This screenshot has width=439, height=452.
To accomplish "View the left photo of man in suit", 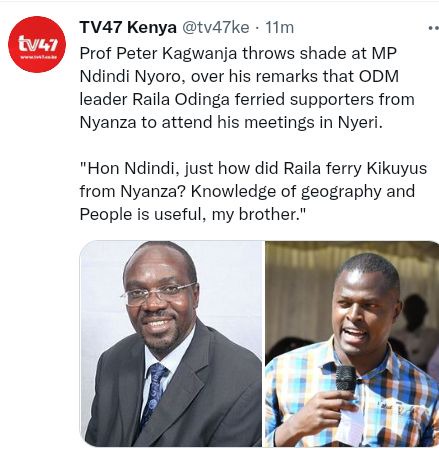I will [171, 343].
